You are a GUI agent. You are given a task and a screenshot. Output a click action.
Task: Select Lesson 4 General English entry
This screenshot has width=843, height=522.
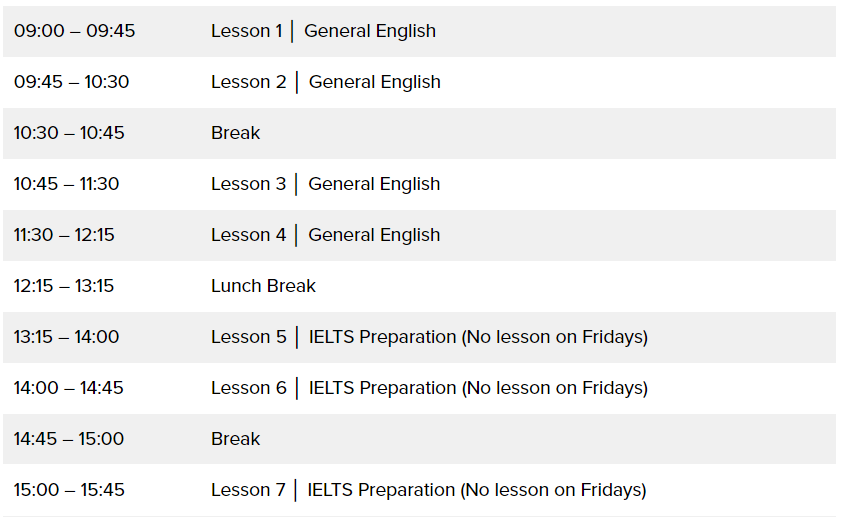click(325, 235)
